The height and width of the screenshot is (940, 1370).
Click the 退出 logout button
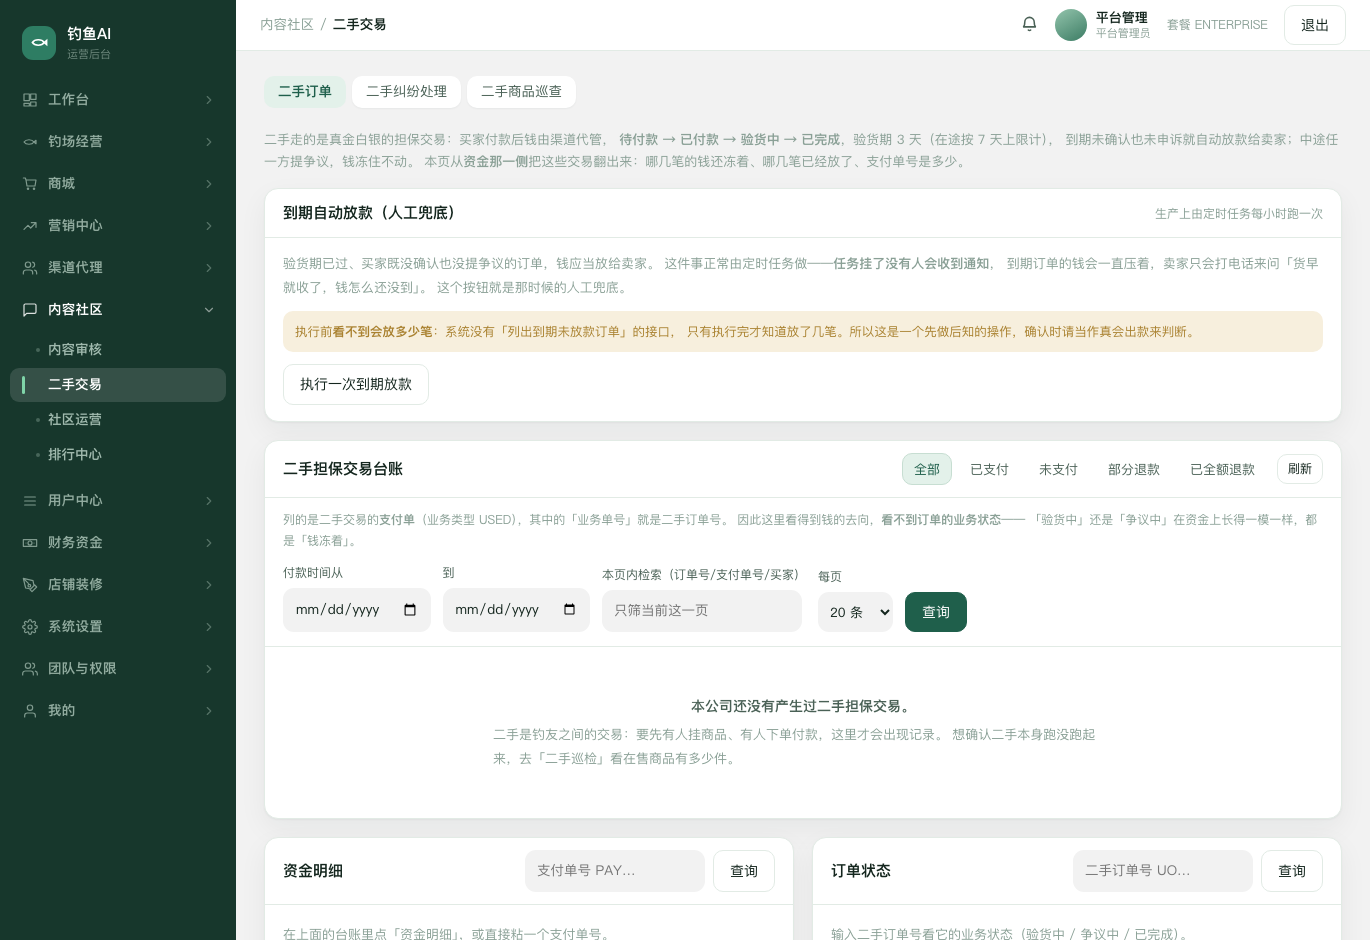click(1315, 25)
